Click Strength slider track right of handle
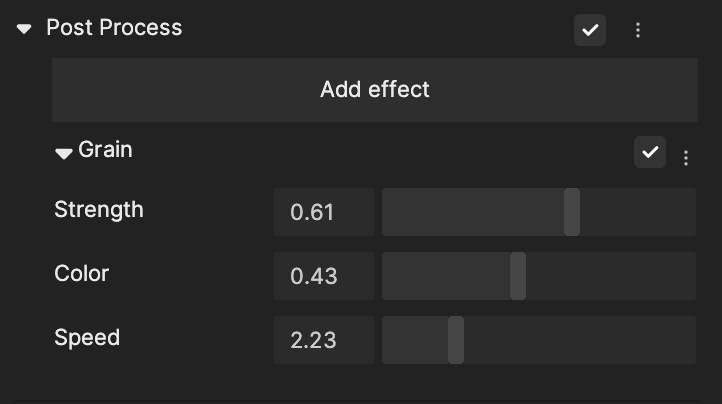 (638, 212)
